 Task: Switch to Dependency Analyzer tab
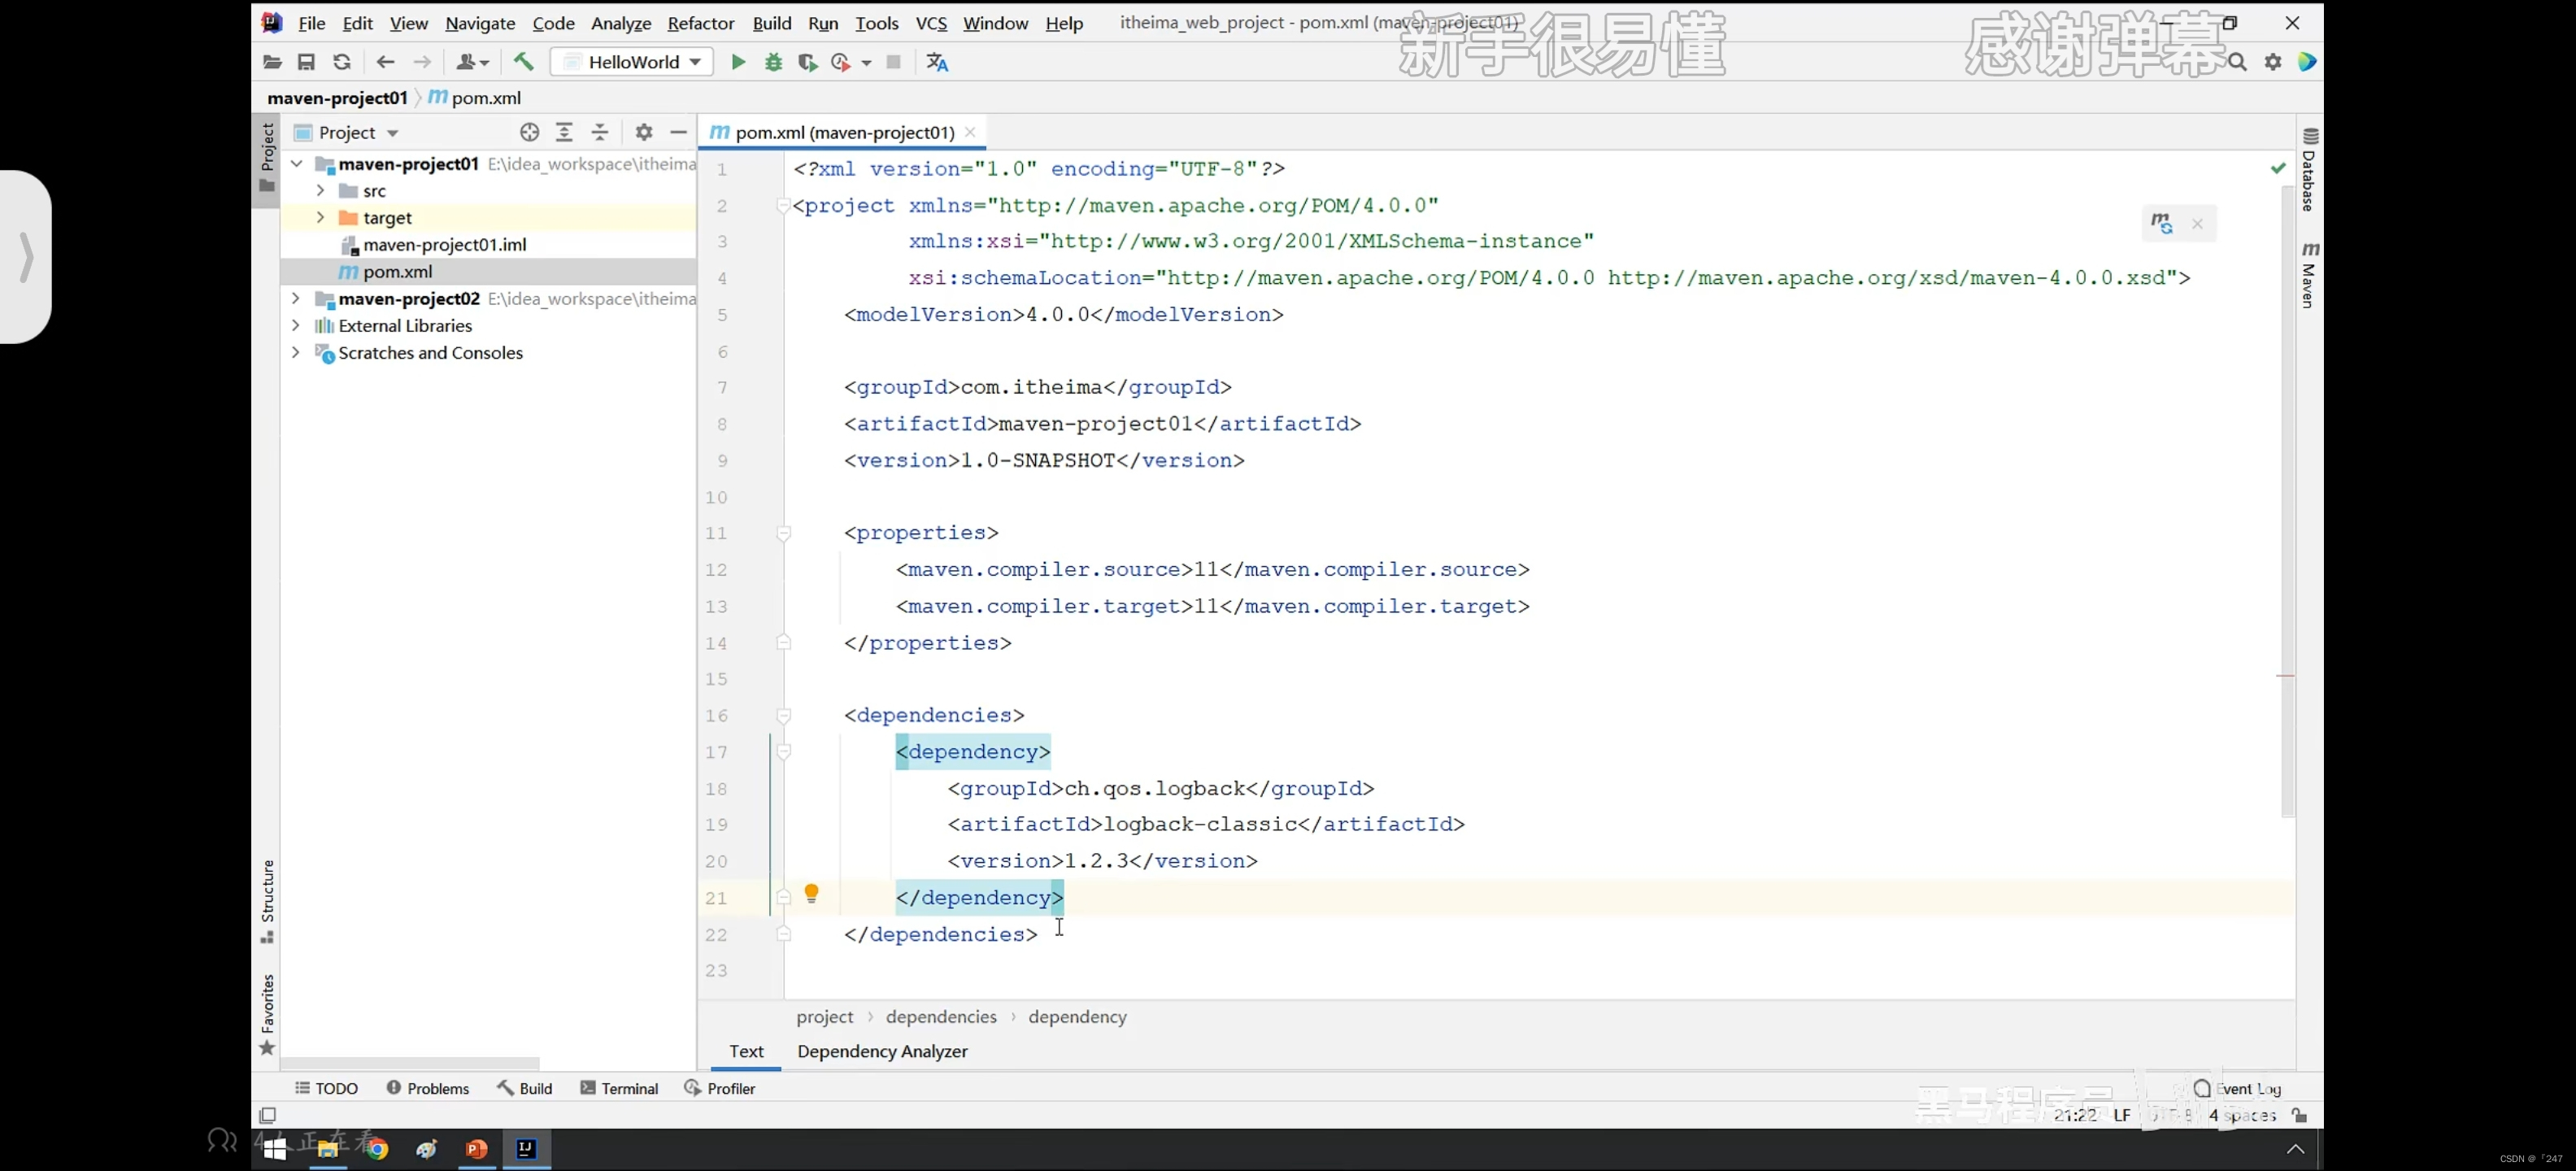(882, 1051)
